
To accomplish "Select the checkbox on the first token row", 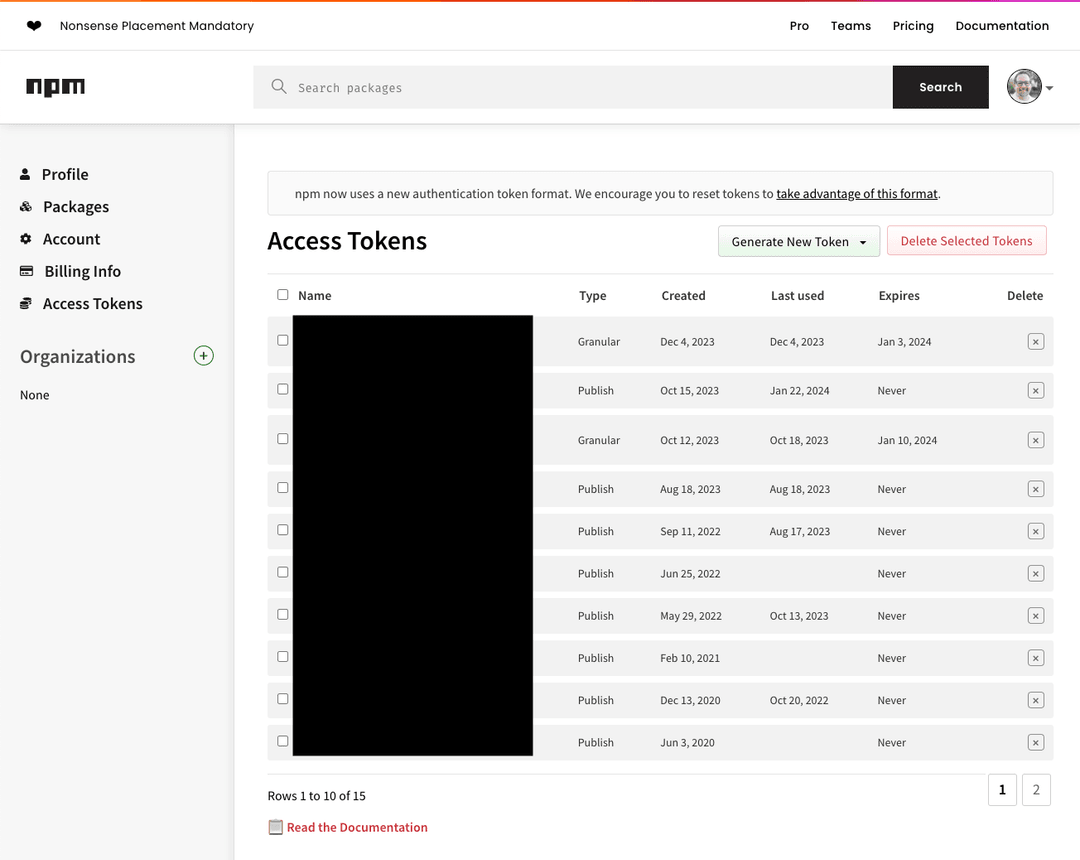I will point(281,338).
